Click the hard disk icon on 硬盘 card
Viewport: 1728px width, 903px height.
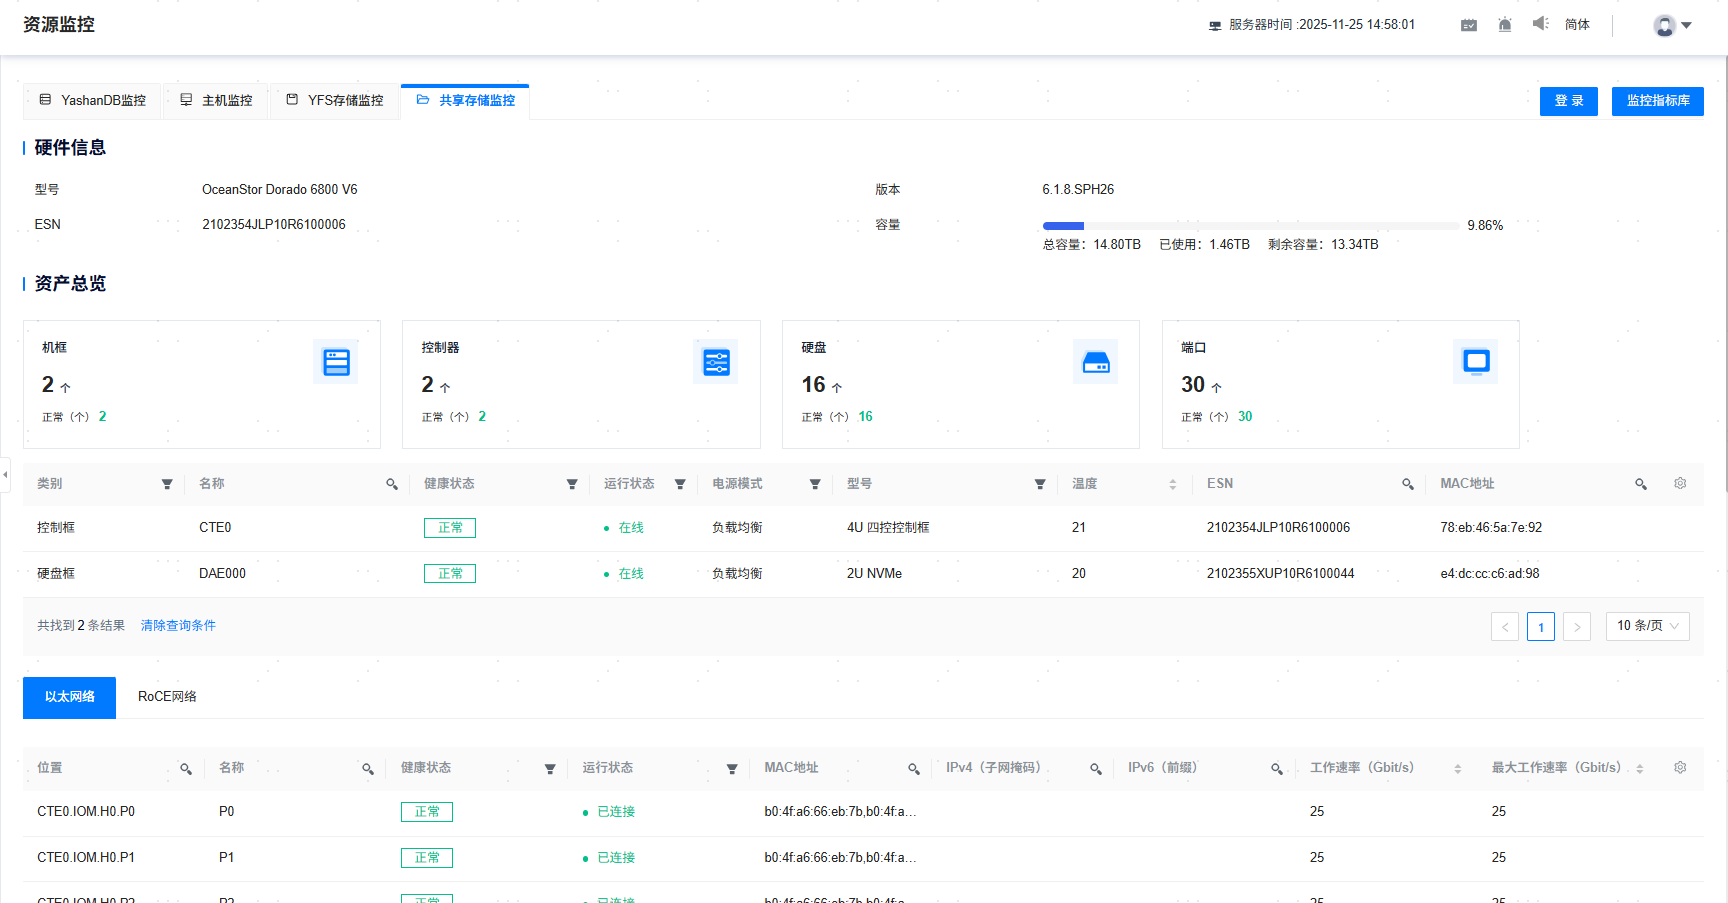[1096, 361]
